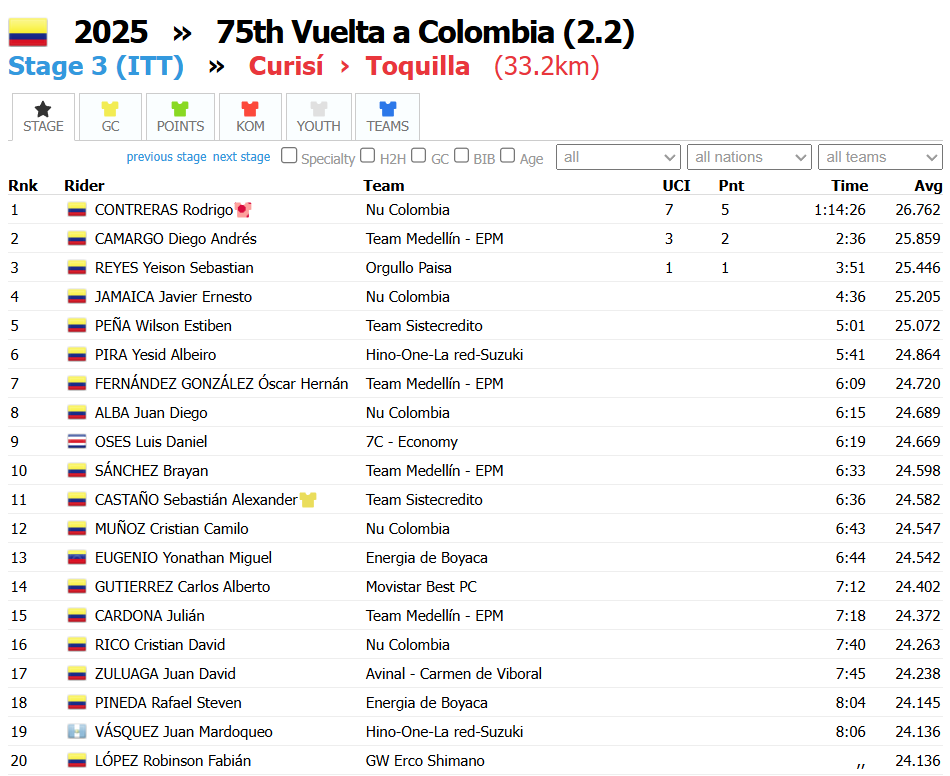Screen dimensions: 950x776
Task: Click the red jersey KOM icon
Action: pyautogui.click(x=250, y=108)
